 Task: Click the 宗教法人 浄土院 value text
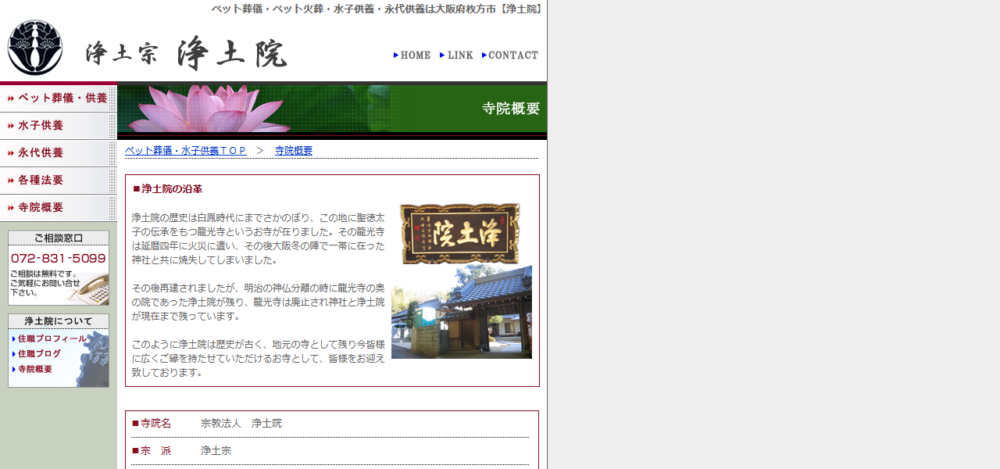pos(241,423)
